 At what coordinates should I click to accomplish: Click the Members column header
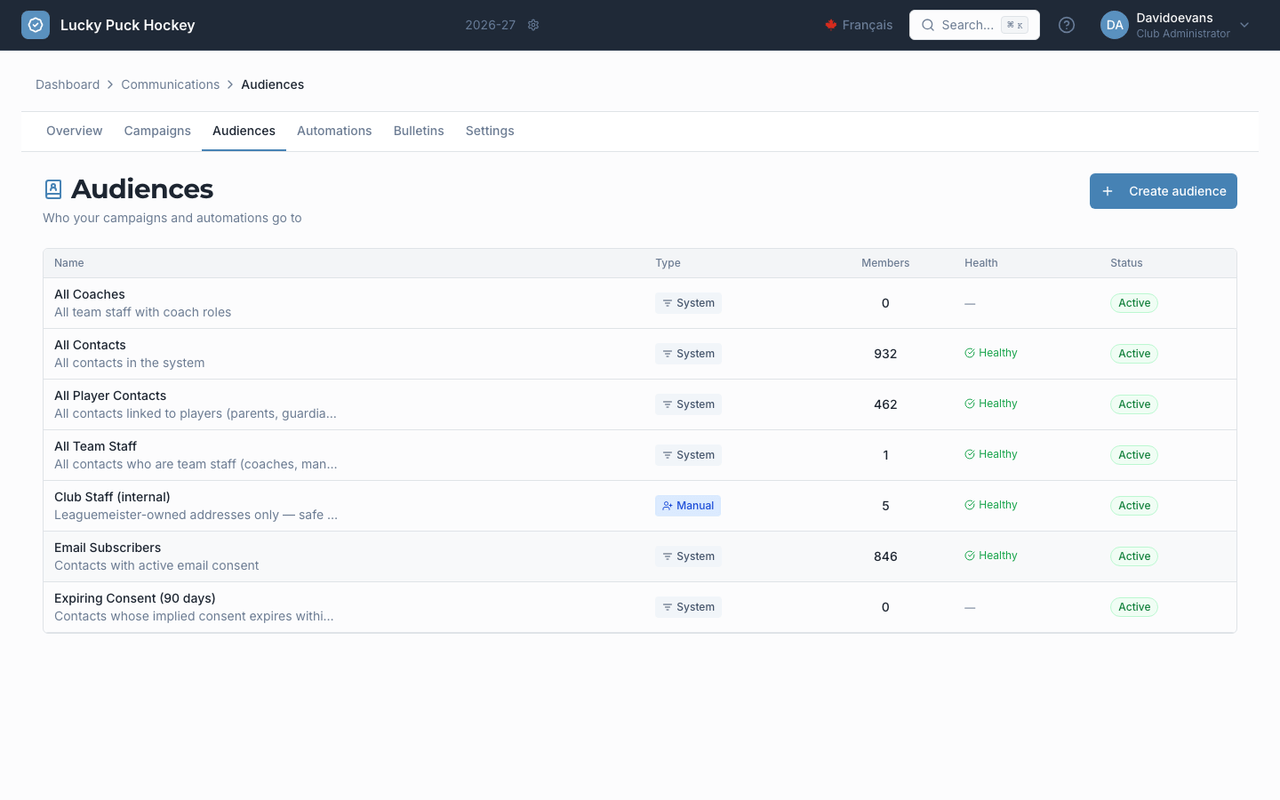(885, 263)
